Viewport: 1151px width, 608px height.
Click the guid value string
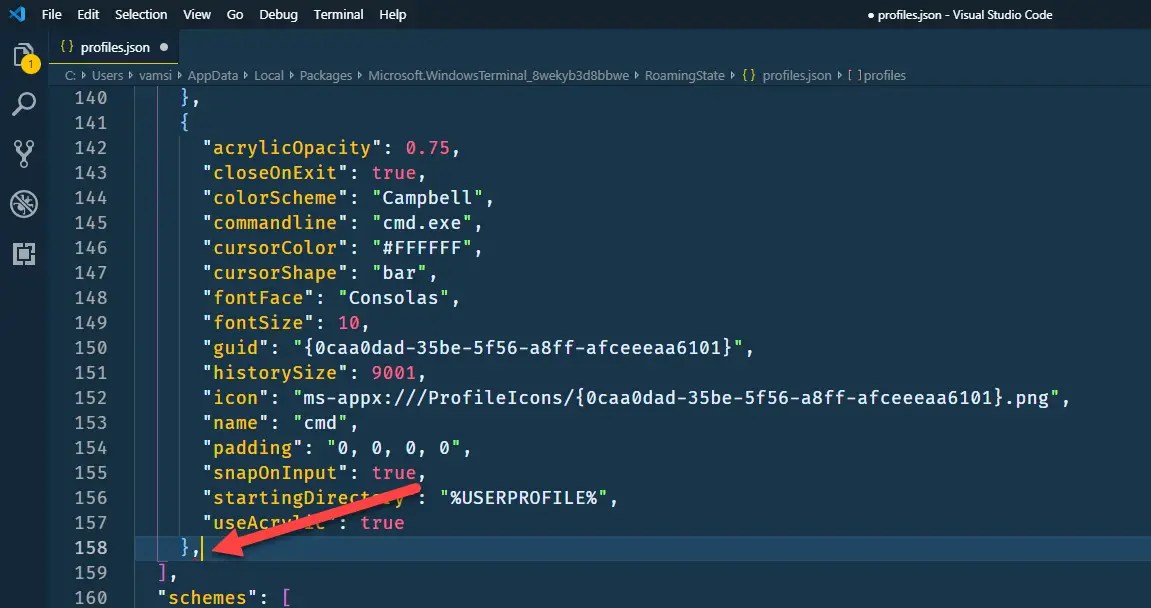click(518, 347)
